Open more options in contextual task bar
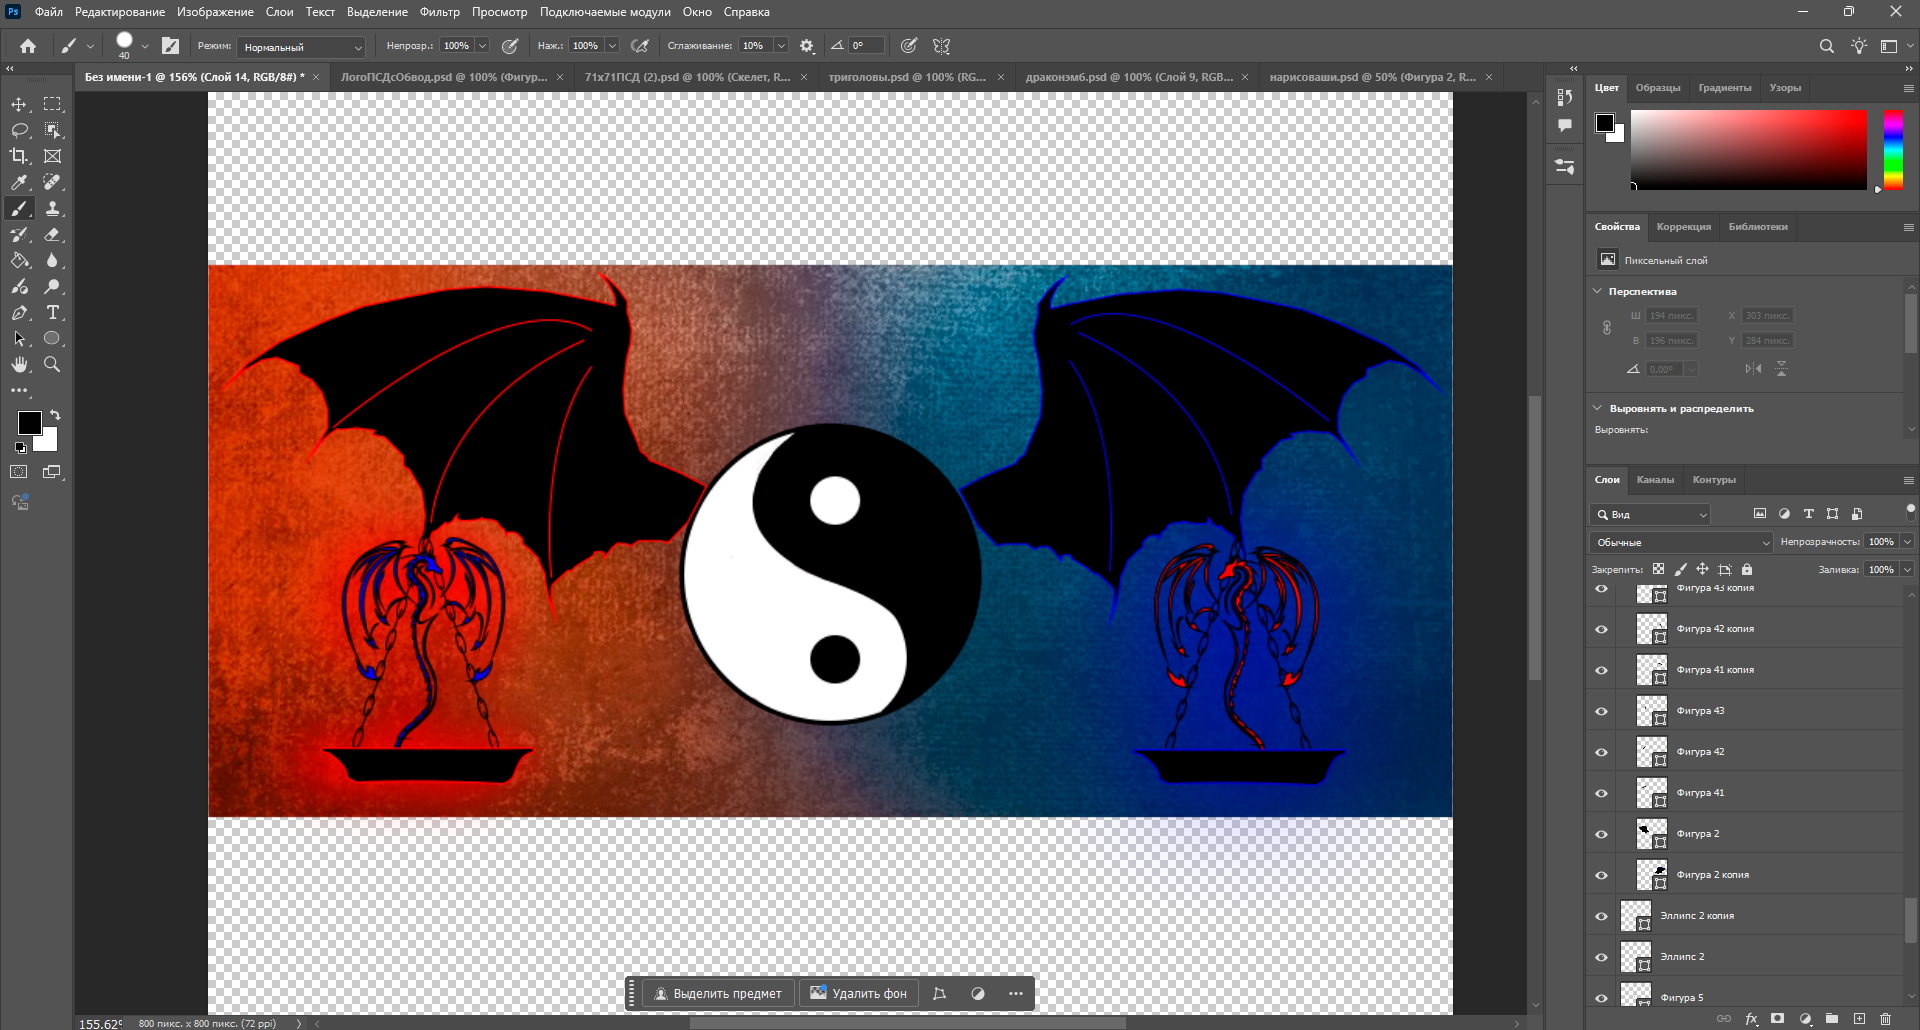The width and height of the screenshot is (1920, 1030). click(x=1016, y=994)
